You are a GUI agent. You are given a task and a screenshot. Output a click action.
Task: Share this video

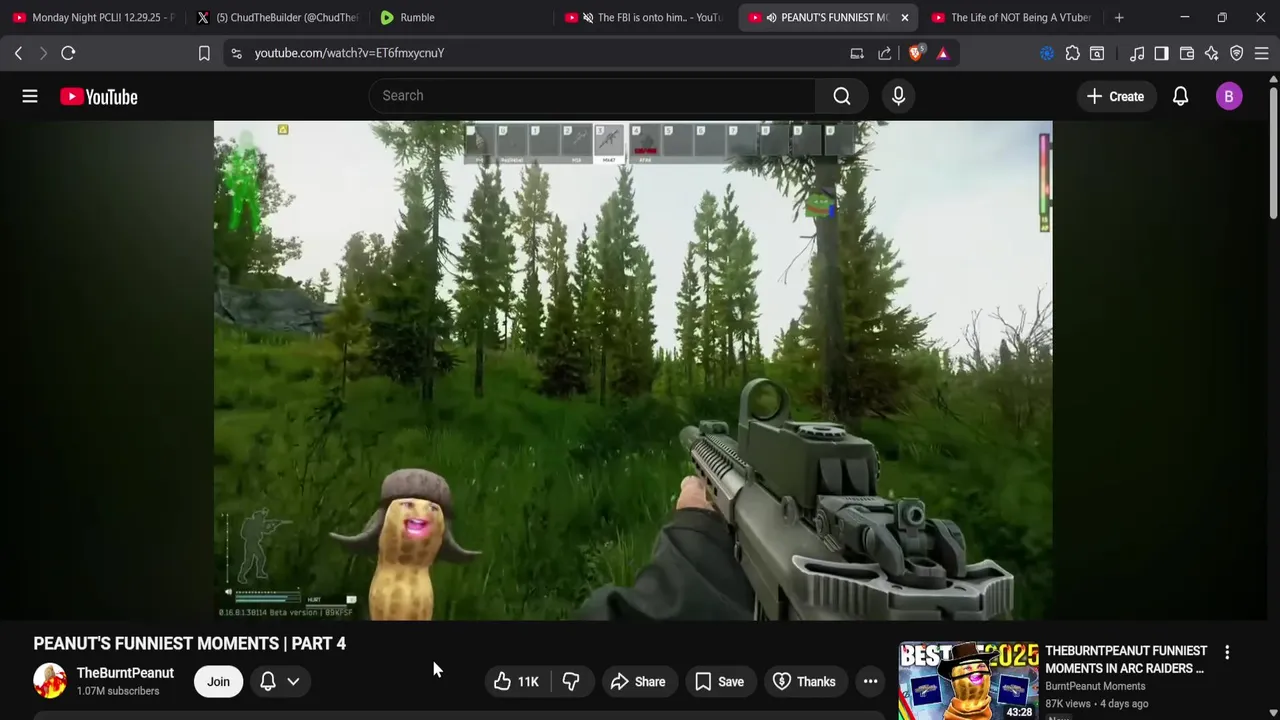coord(638,681)
